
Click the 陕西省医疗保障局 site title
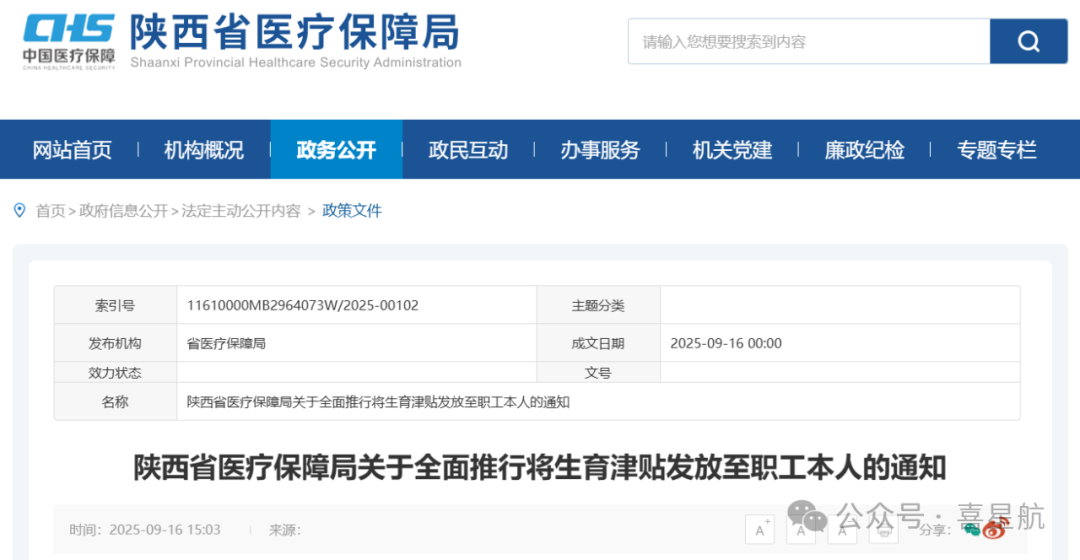pos(295,32)
